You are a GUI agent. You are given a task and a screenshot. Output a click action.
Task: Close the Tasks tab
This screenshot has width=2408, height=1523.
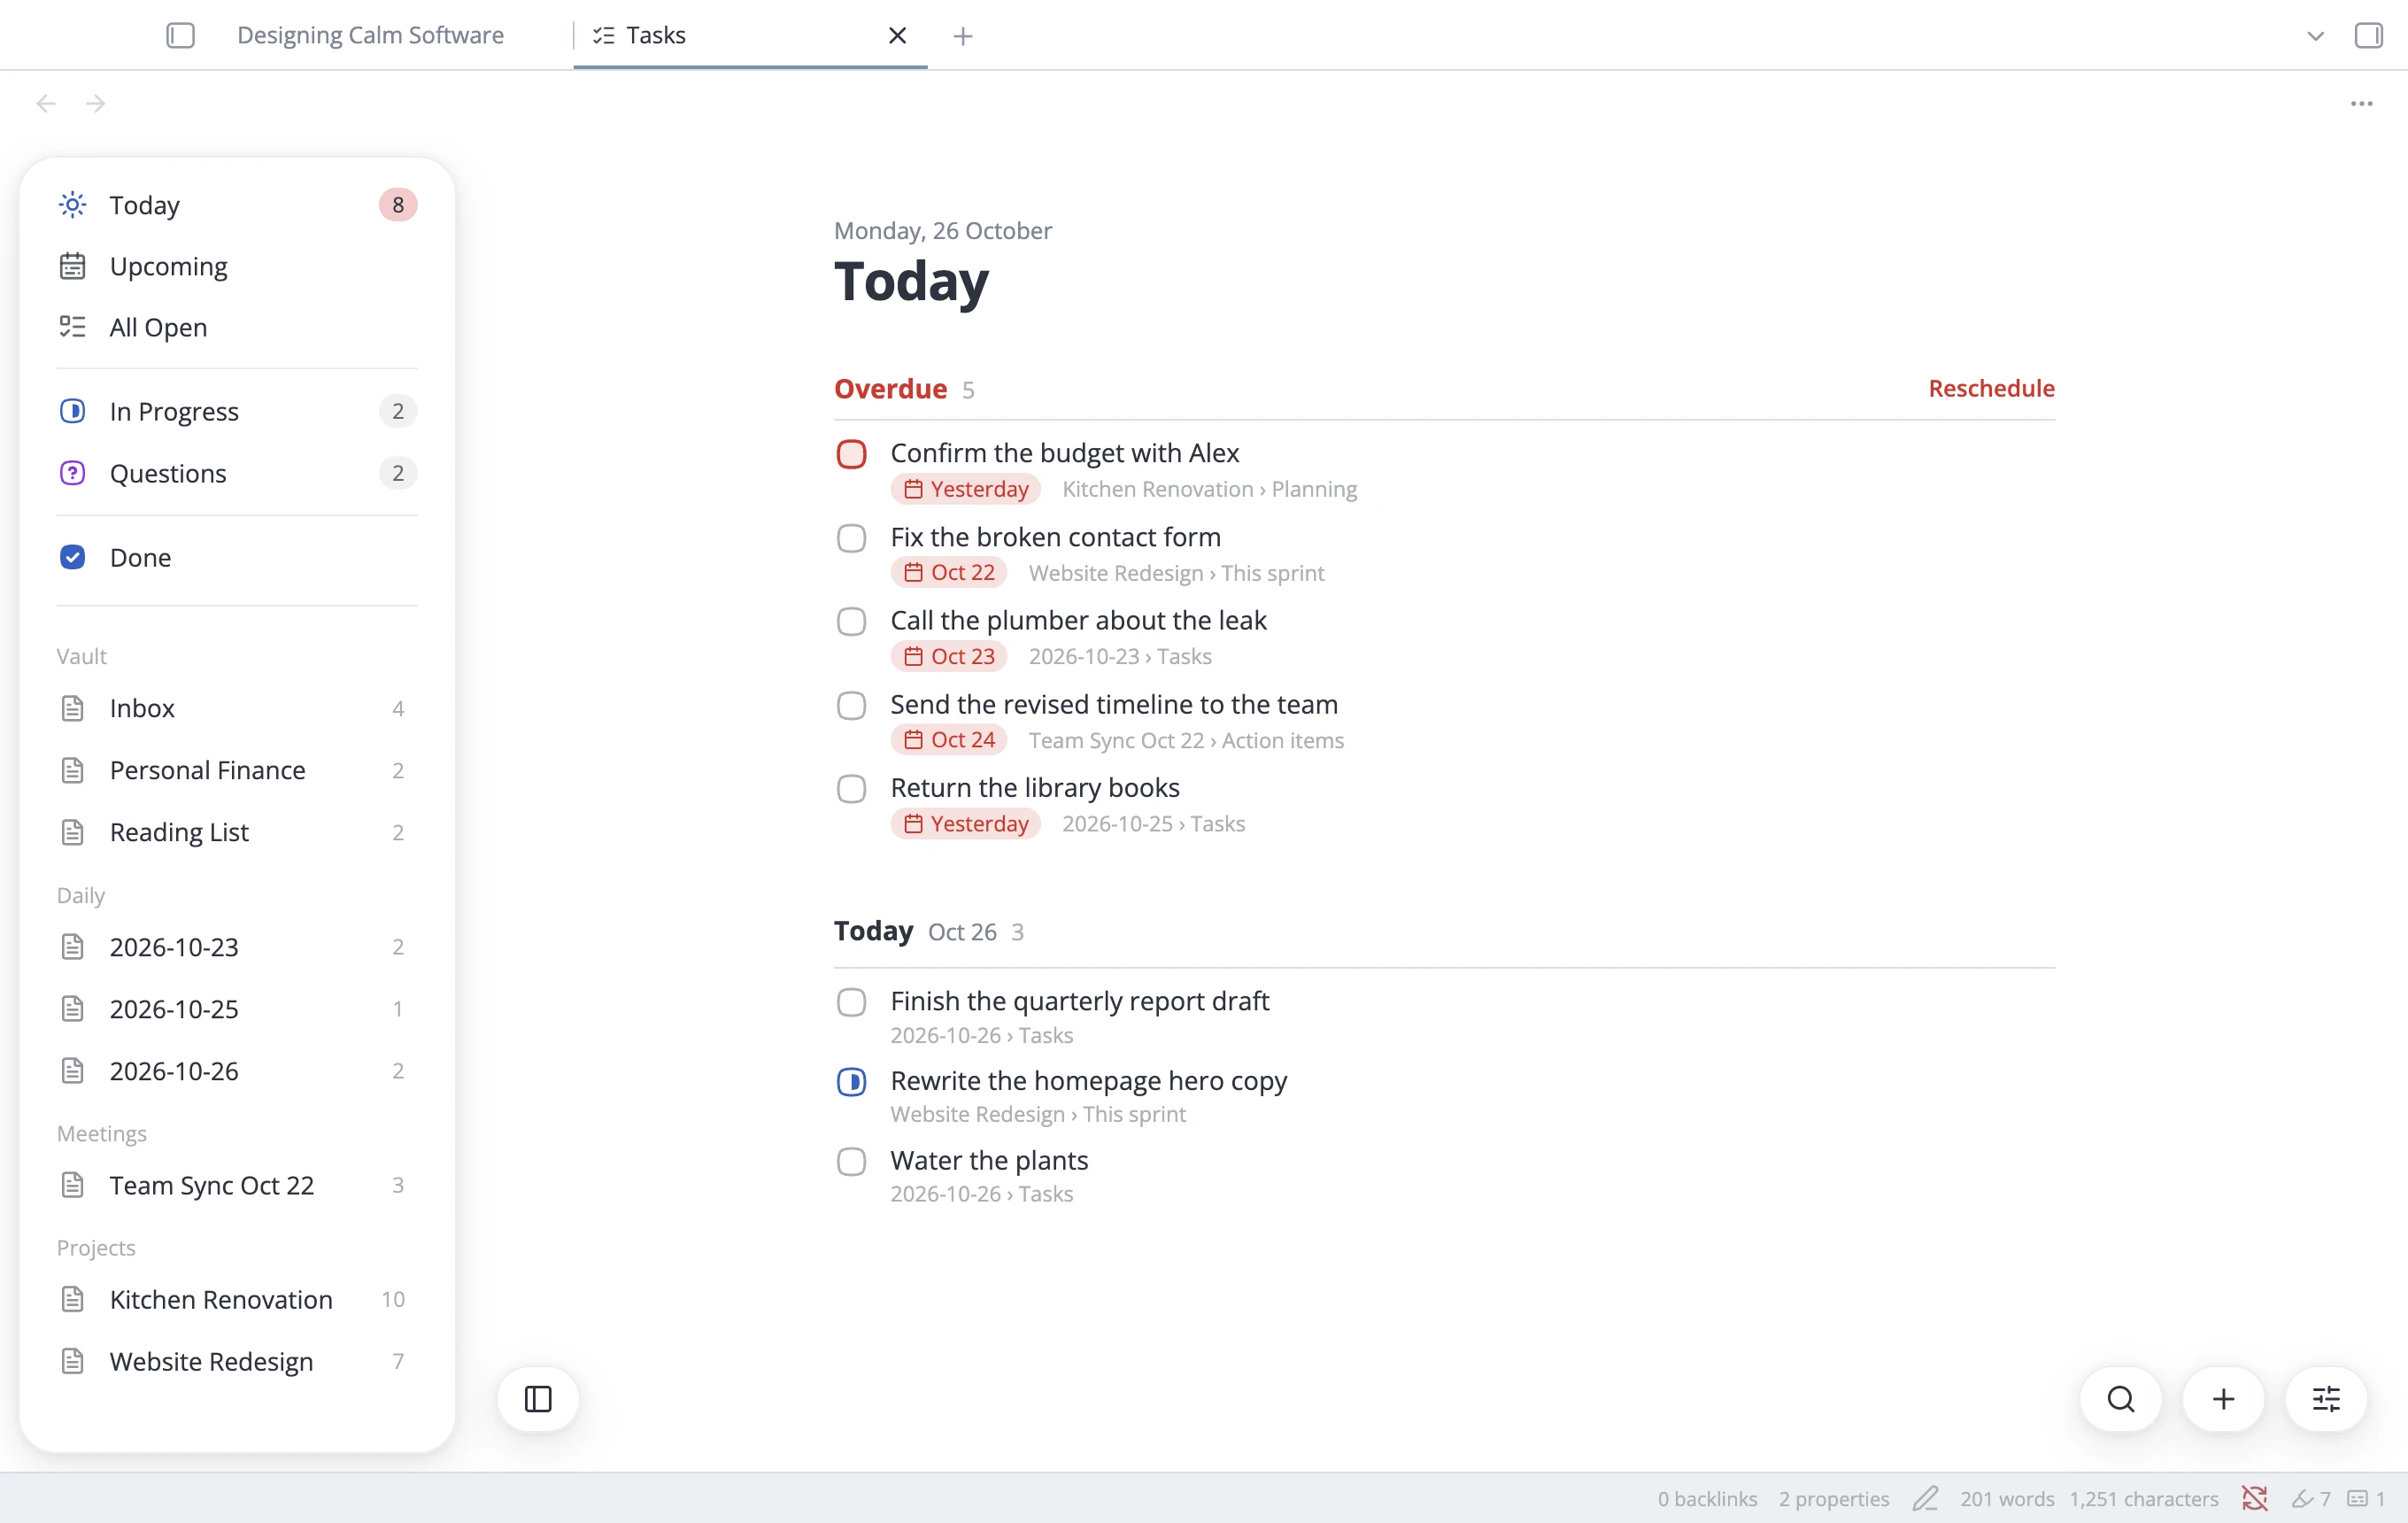(897, 36)
